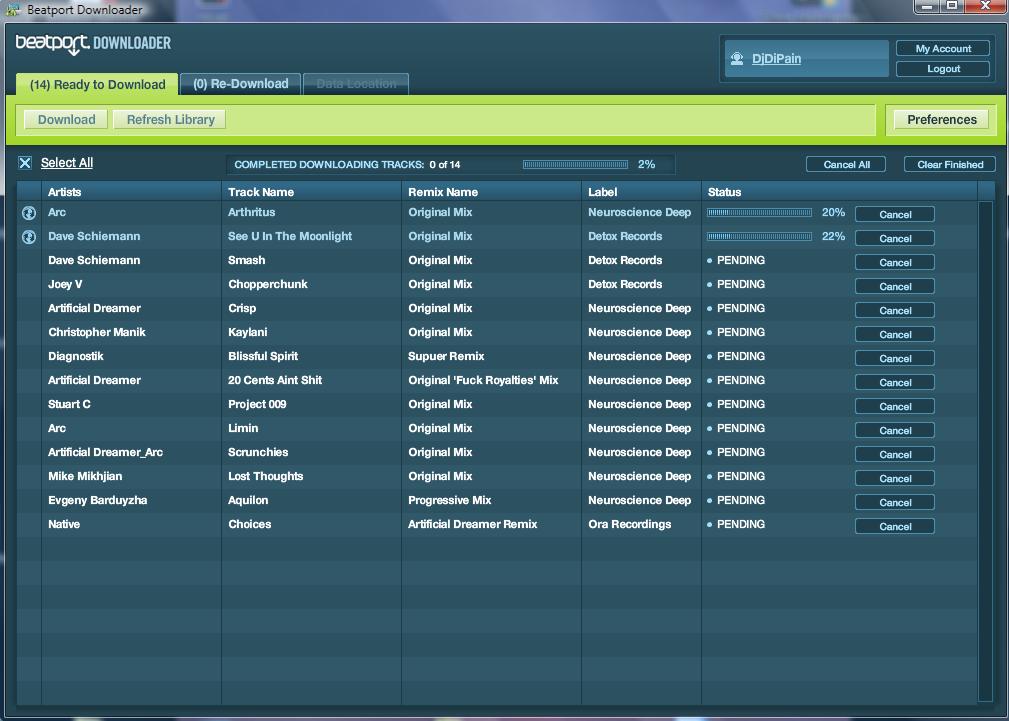Viewport: 1009px width, 721px height.
Task: Switch to the Ready to Download tab
Action: (97, 85)
